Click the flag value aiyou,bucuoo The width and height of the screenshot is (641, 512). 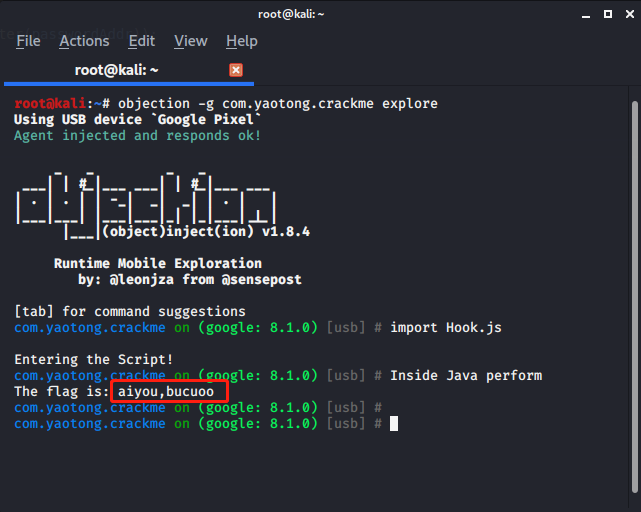(x=166, y=391)
